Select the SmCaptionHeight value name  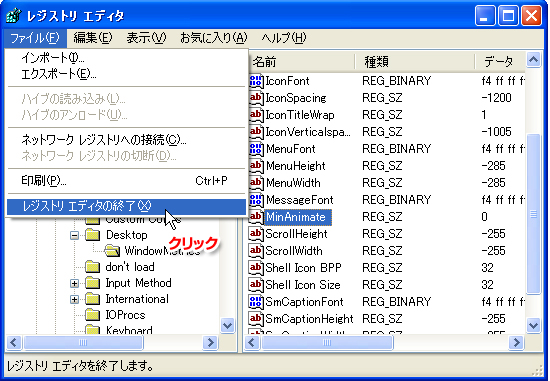coord(309,319)
